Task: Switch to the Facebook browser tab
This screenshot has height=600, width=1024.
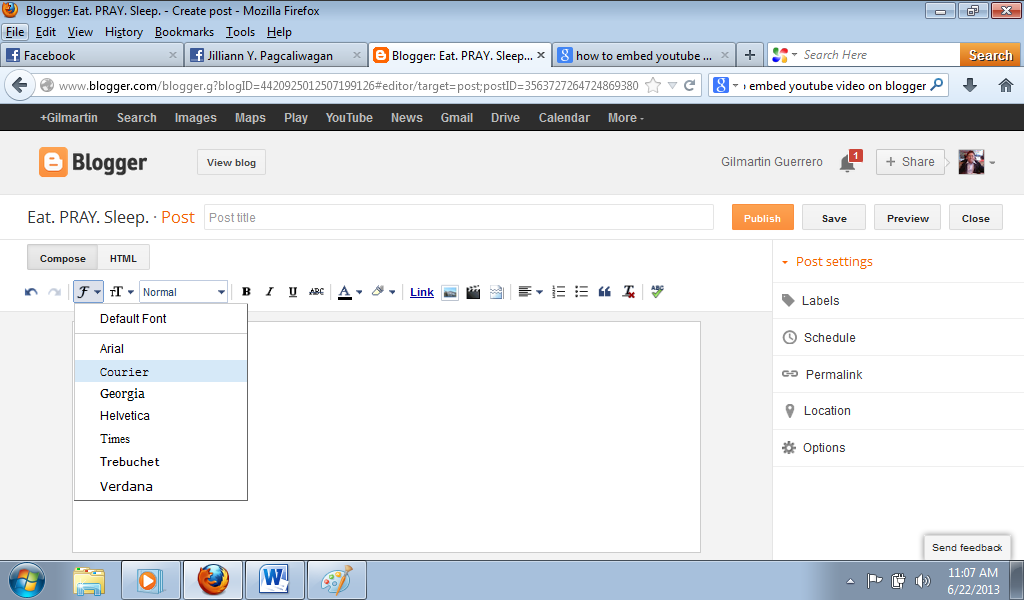Action: (x=91, y=55)
